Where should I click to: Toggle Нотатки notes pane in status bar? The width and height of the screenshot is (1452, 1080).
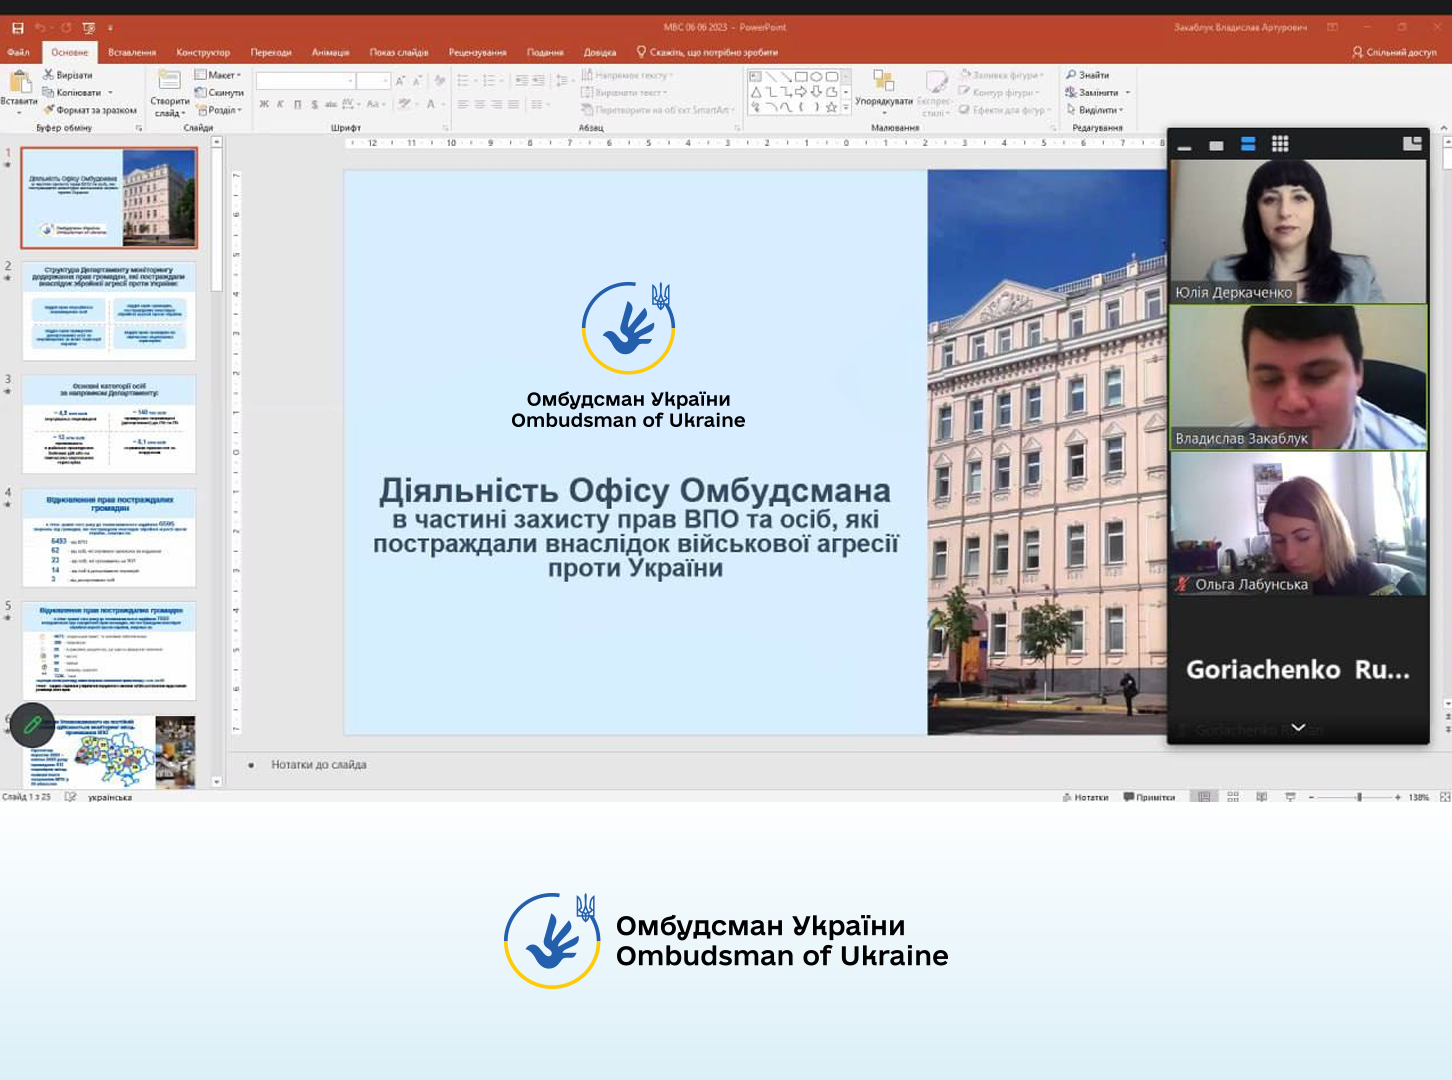[1086, 797]
